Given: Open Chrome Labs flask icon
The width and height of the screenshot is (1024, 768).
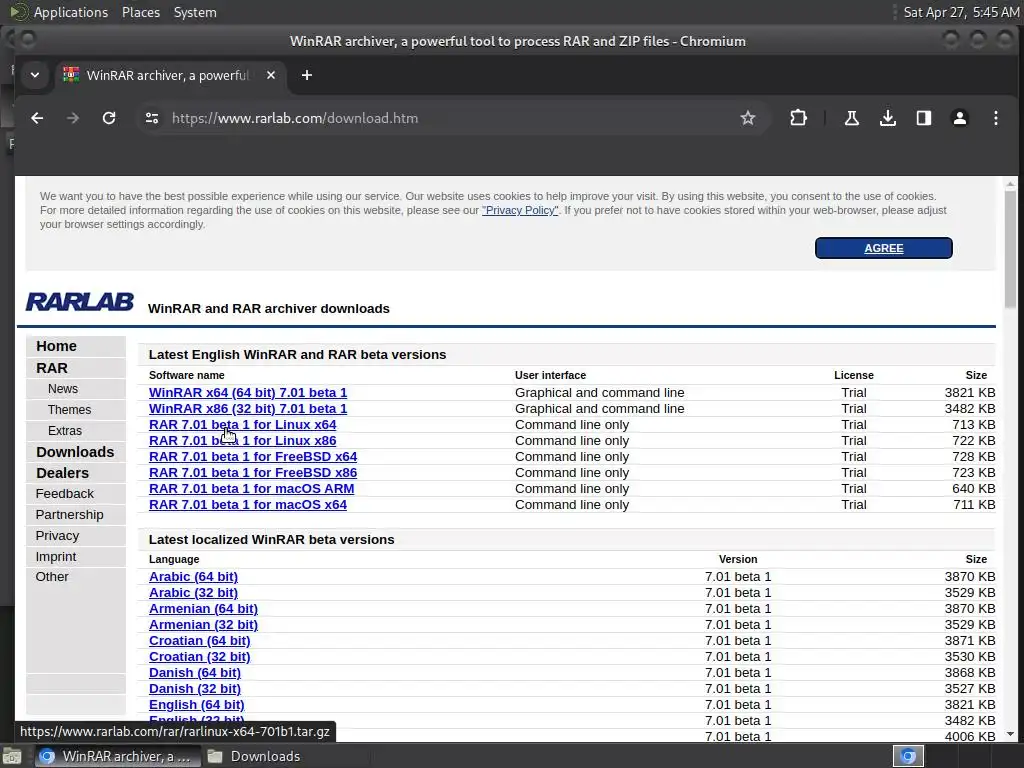Looking at the screenshot, I should pos(851,118).
